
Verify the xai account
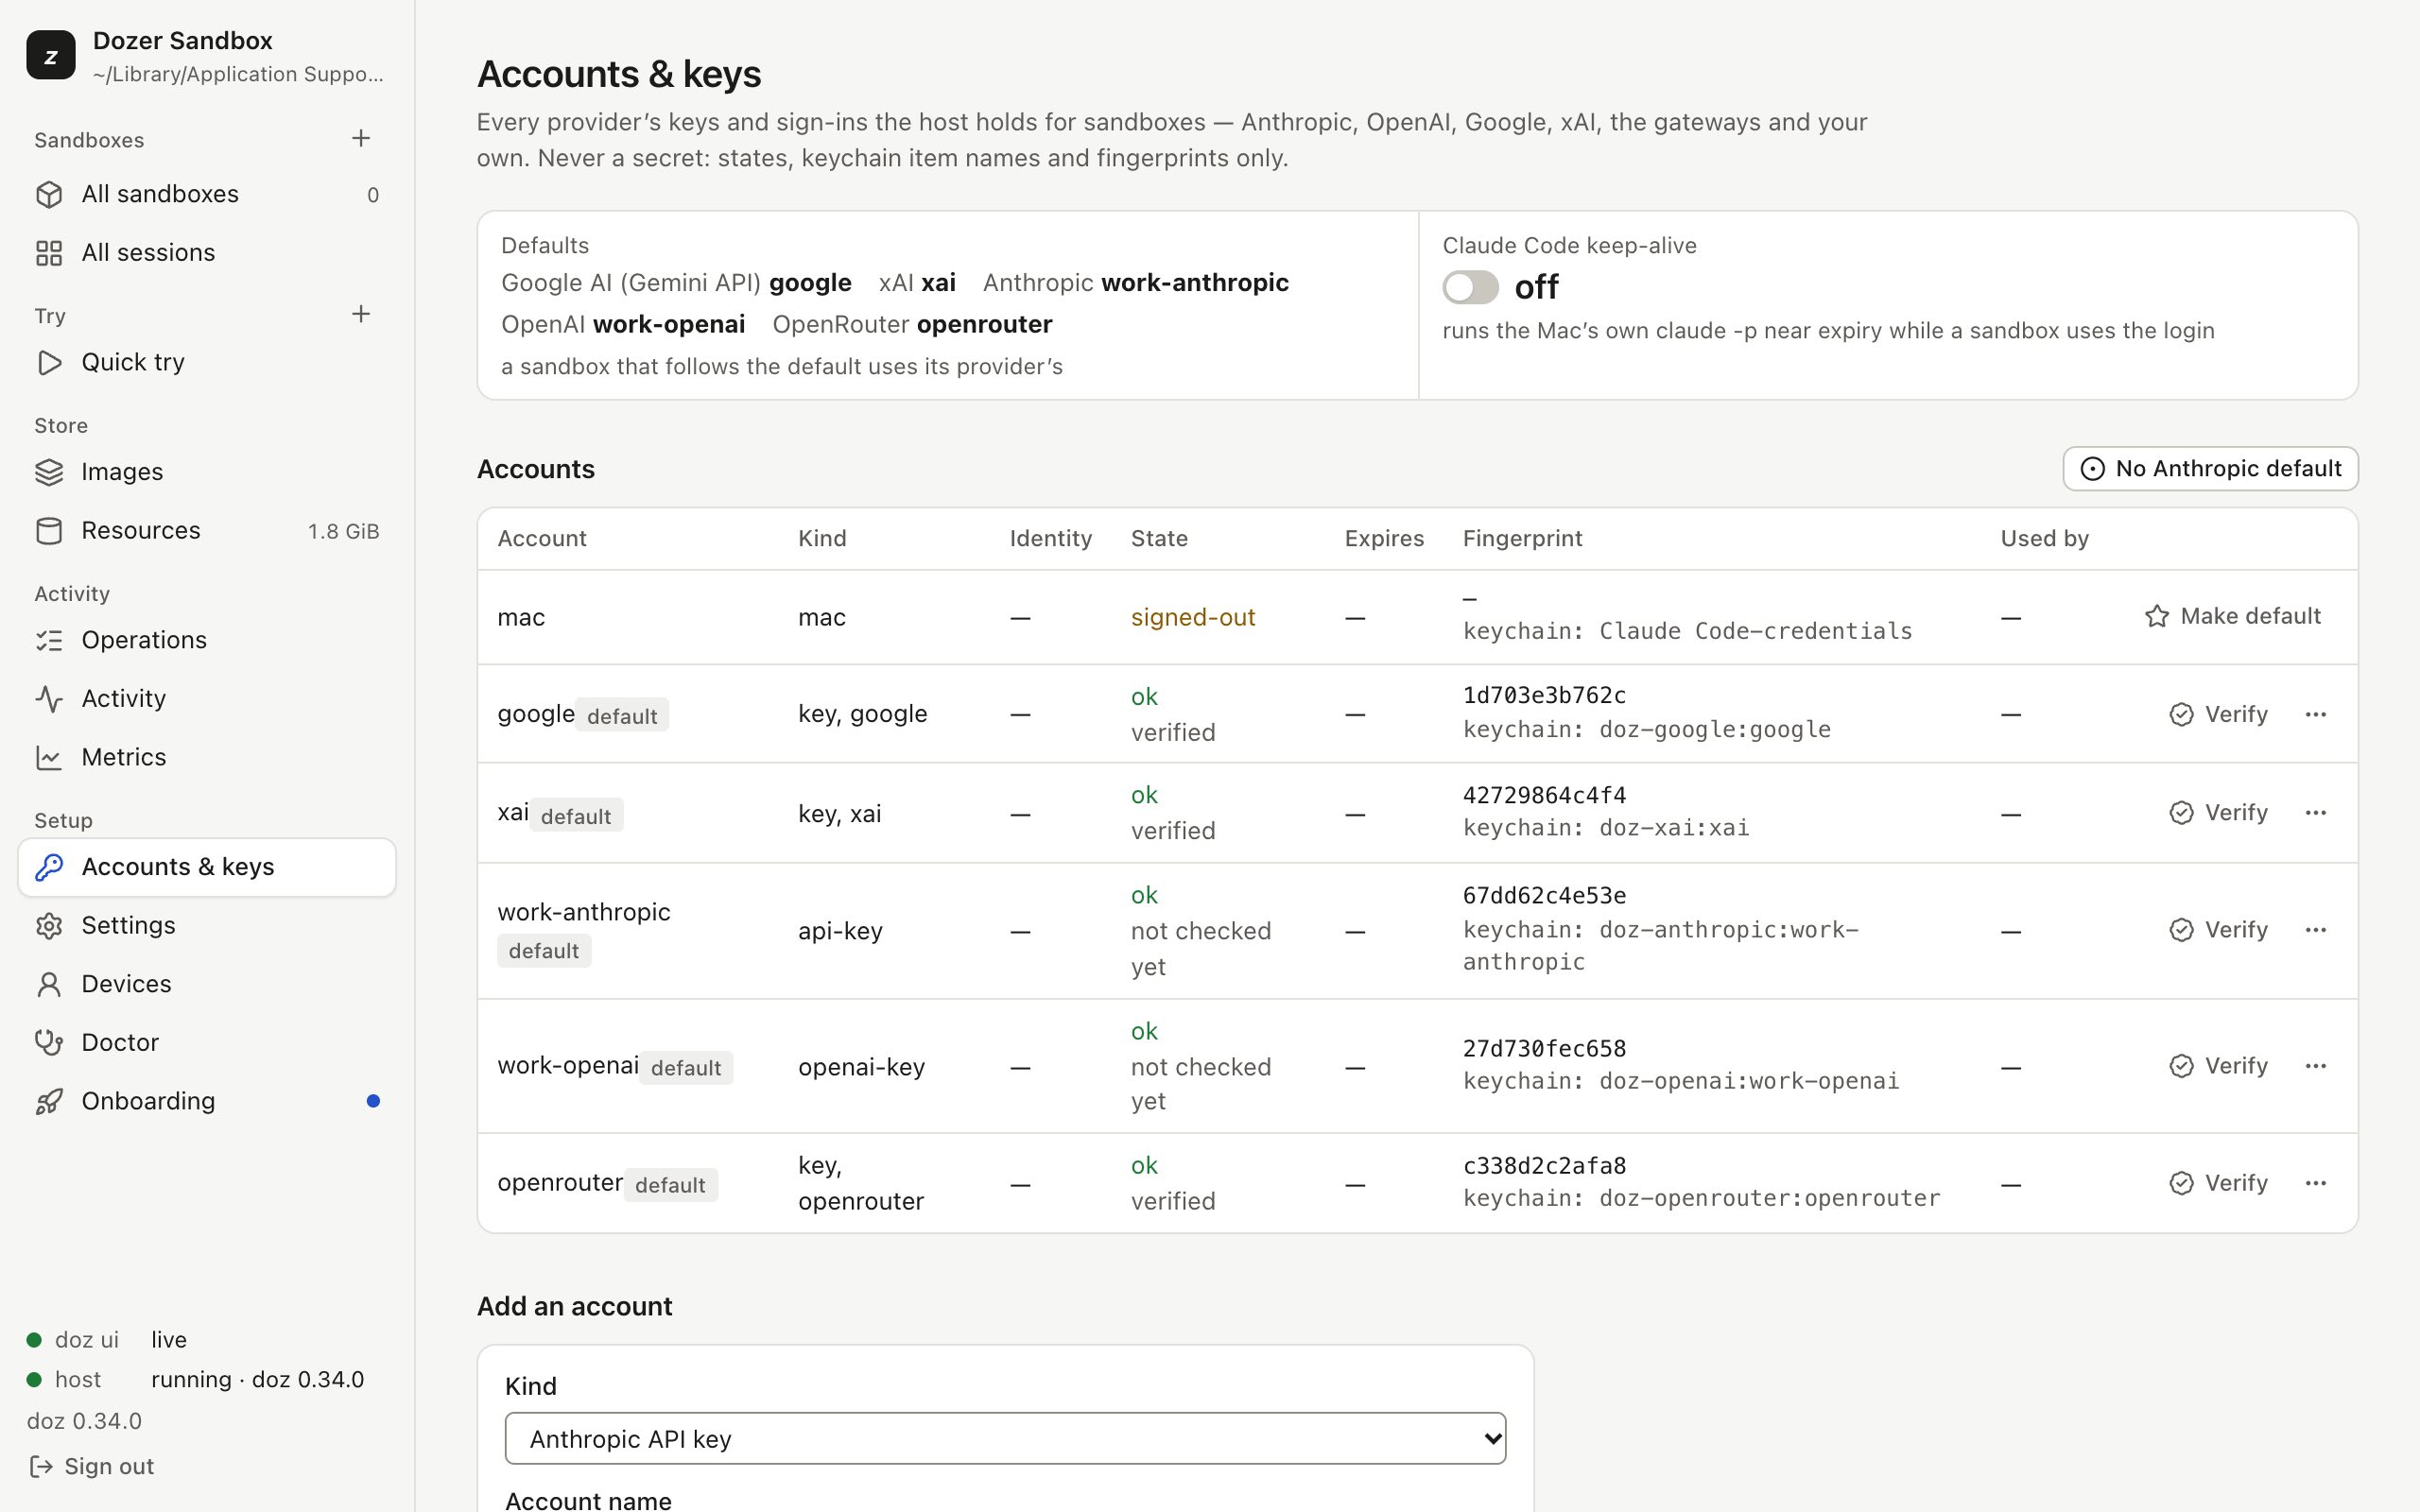2218,812
